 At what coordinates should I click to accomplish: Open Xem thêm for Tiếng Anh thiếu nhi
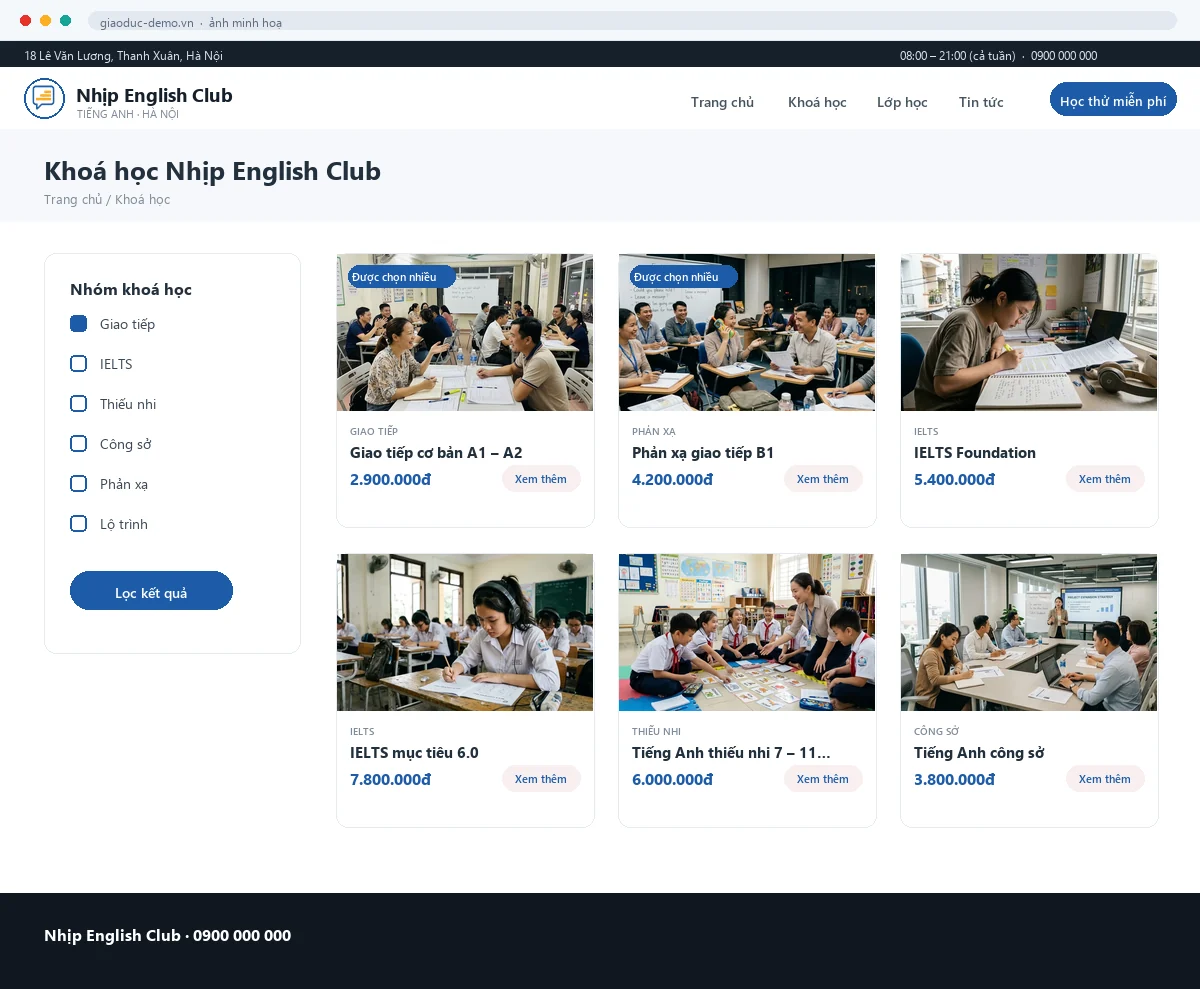coord(823,779)
